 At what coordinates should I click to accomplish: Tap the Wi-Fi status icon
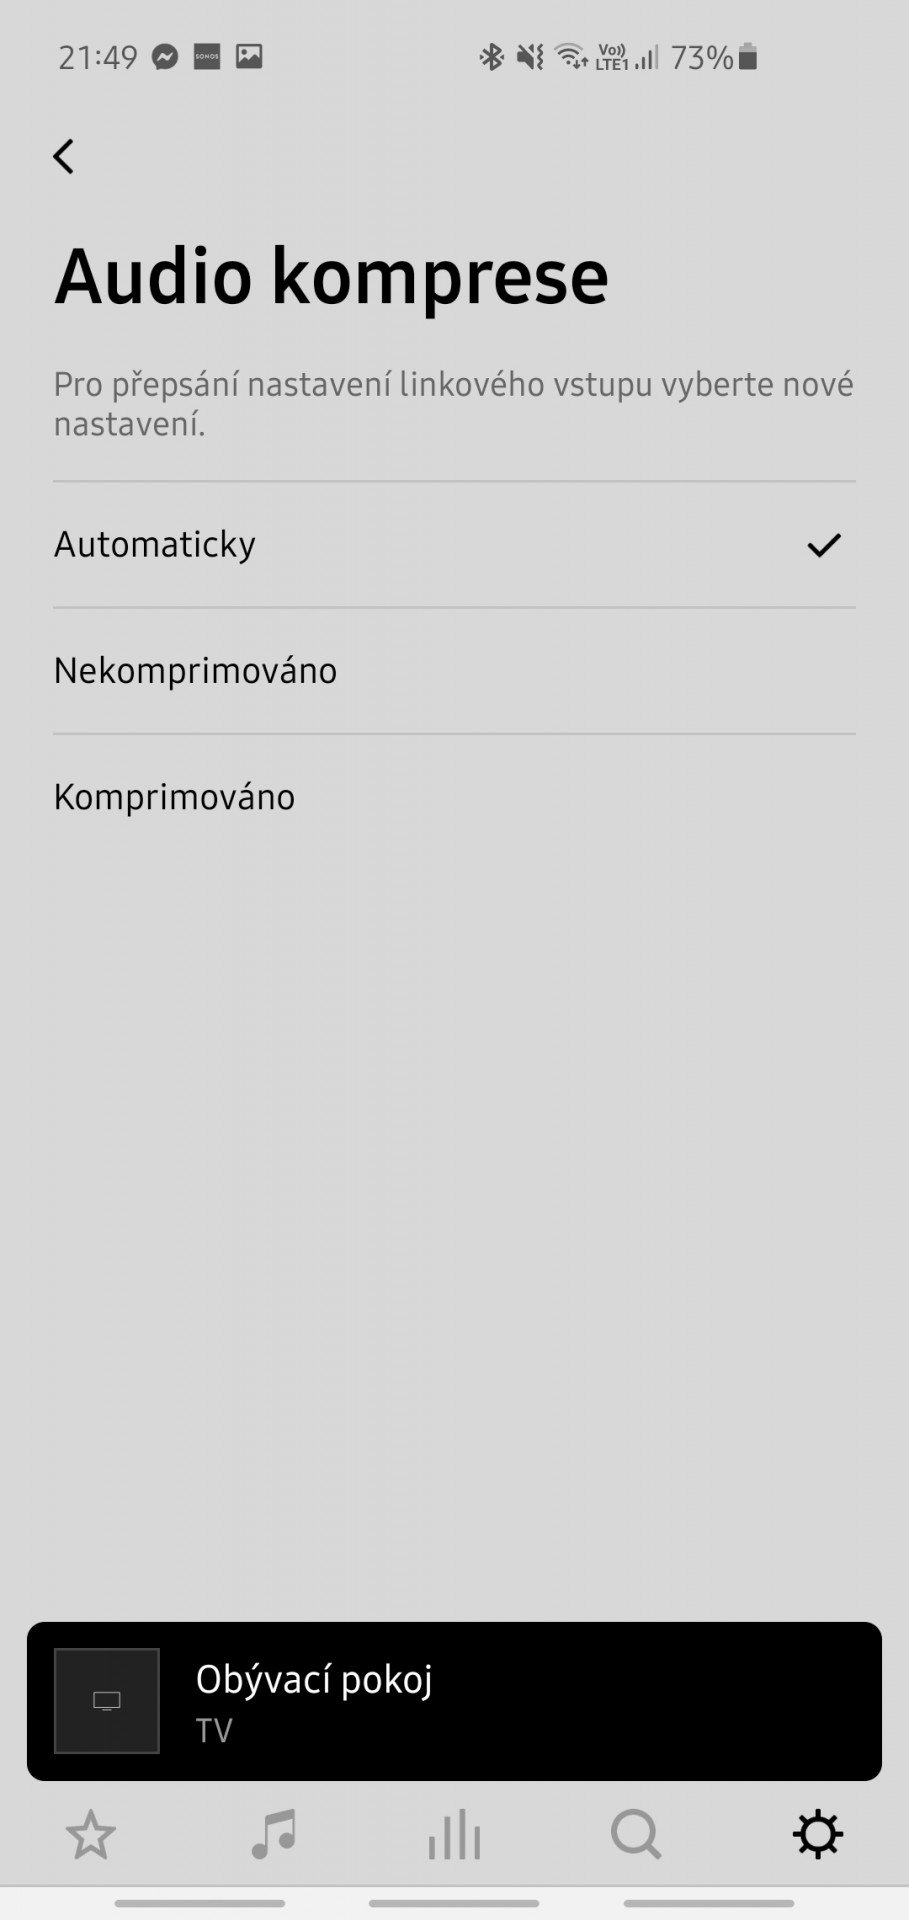(572, 57)
